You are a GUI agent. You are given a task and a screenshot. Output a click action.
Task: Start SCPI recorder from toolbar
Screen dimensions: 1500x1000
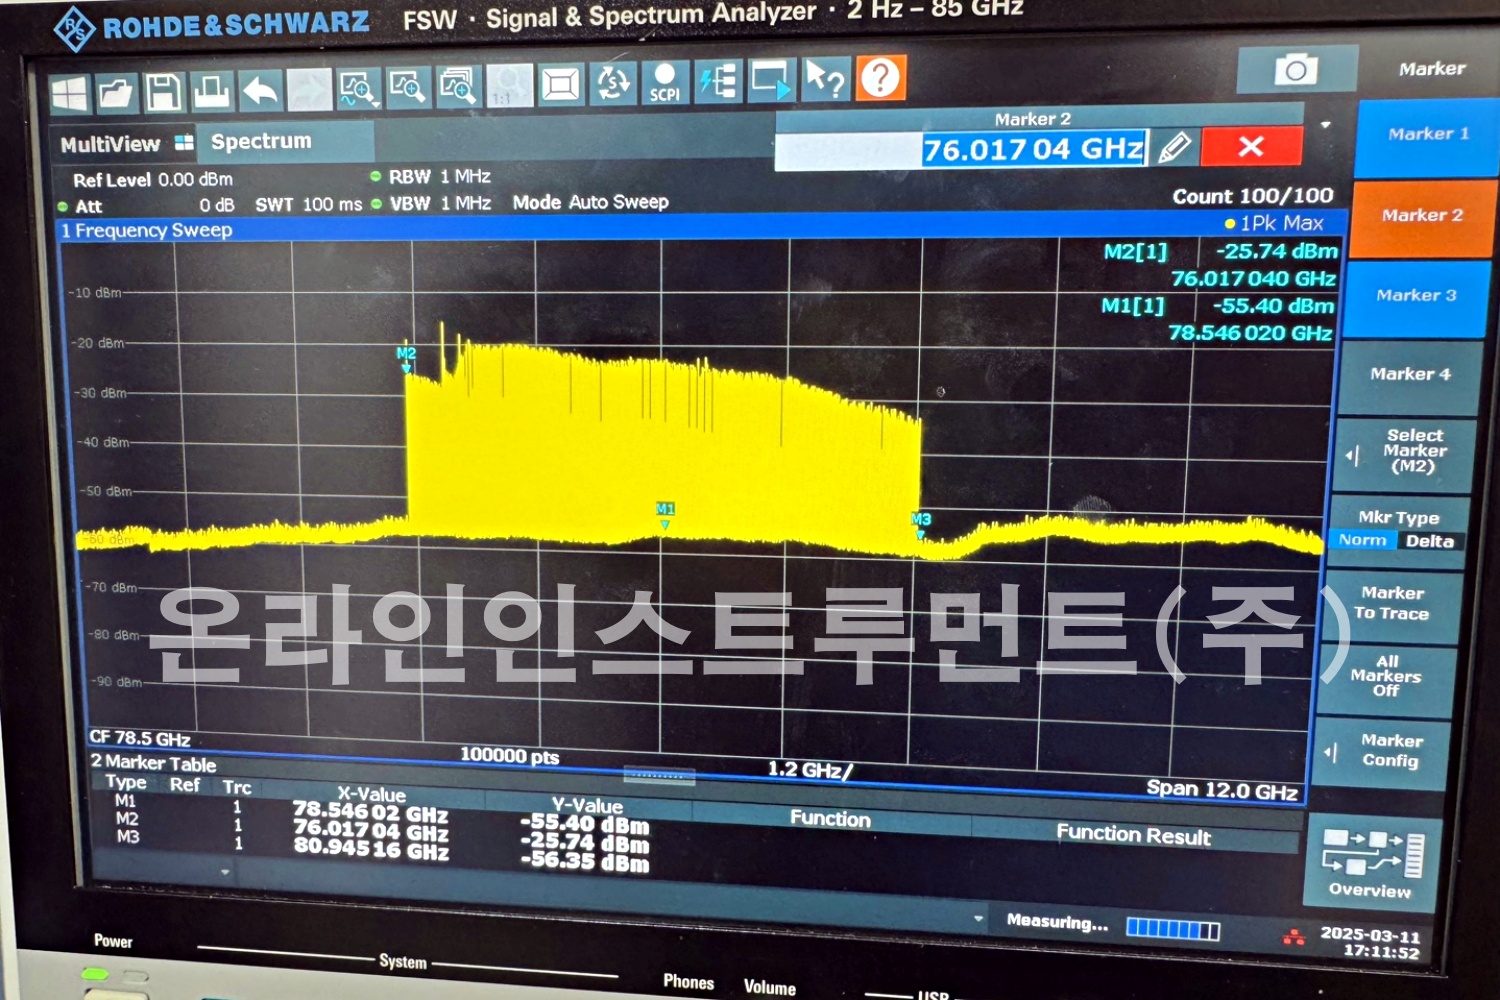(664, 83)
